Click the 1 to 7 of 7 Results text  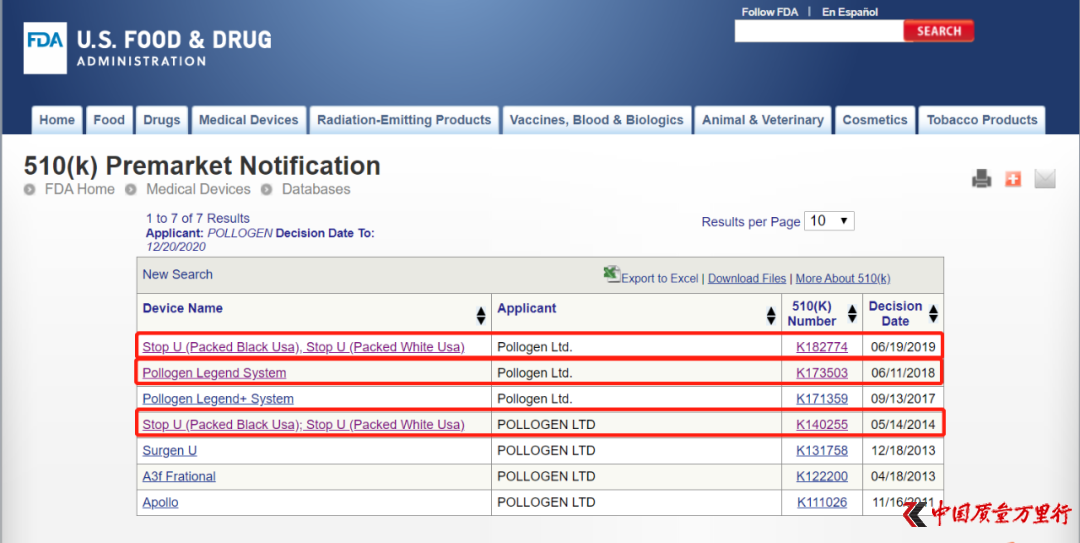(x=198, y=218)
